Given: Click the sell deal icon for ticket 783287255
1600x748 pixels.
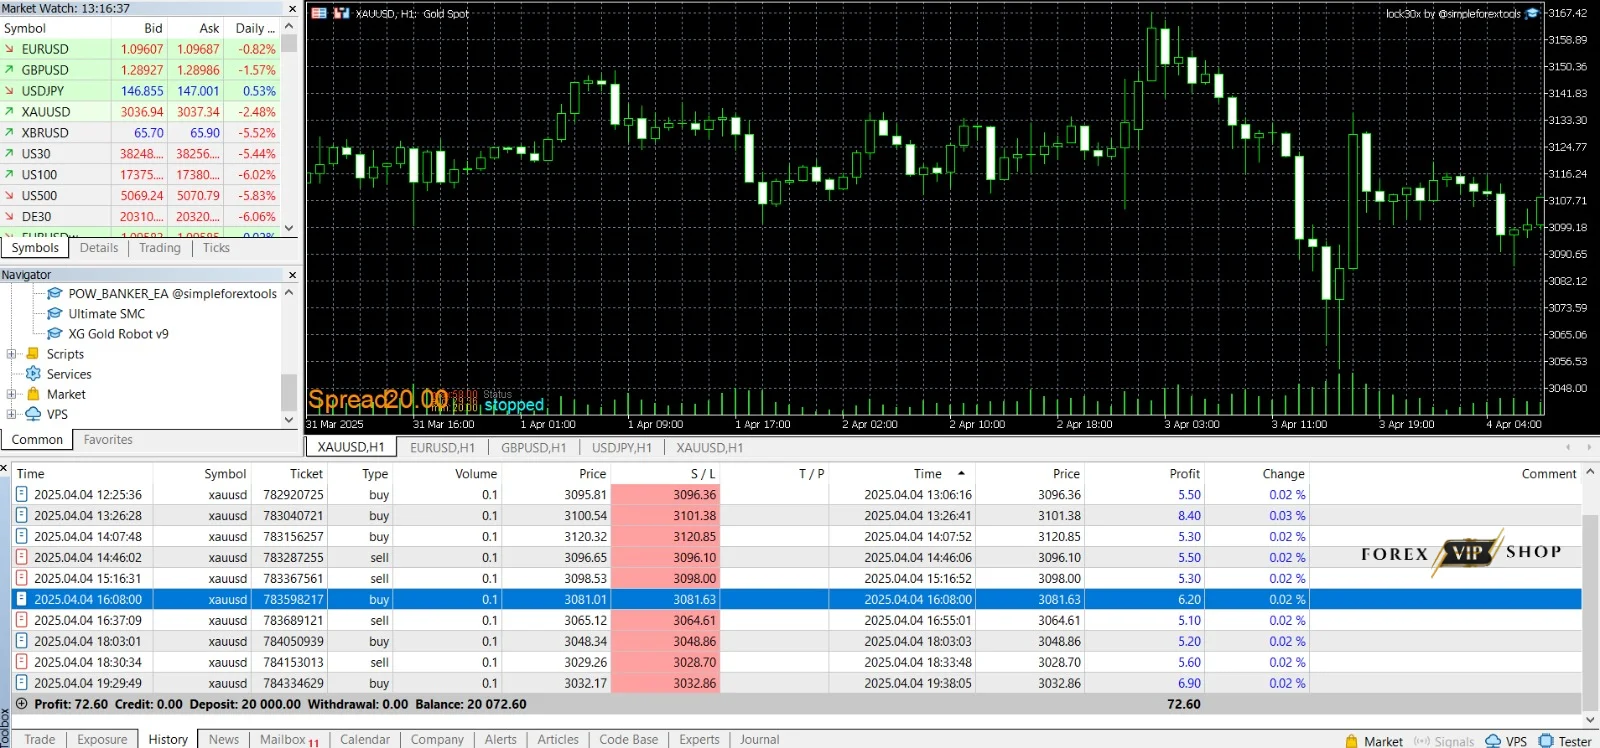Looking at the screenshot, I should pyautogui.click(x=21, y=558).
